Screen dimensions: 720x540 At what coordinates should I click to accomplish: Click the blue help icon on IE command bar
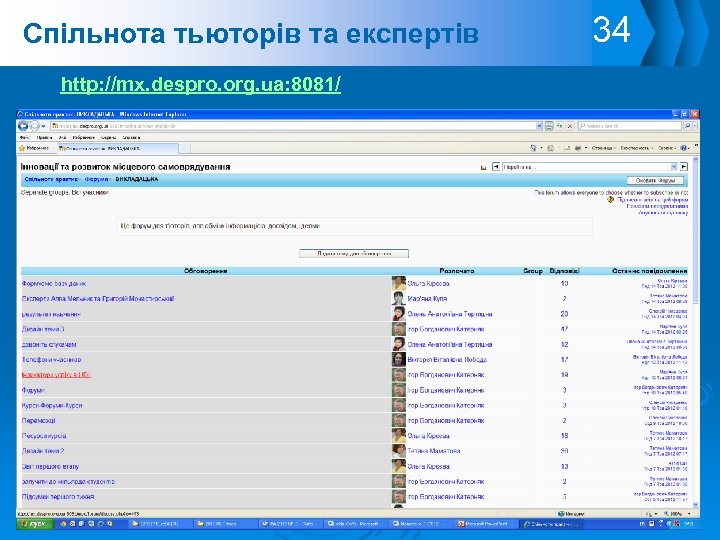(x=684, y=148)
